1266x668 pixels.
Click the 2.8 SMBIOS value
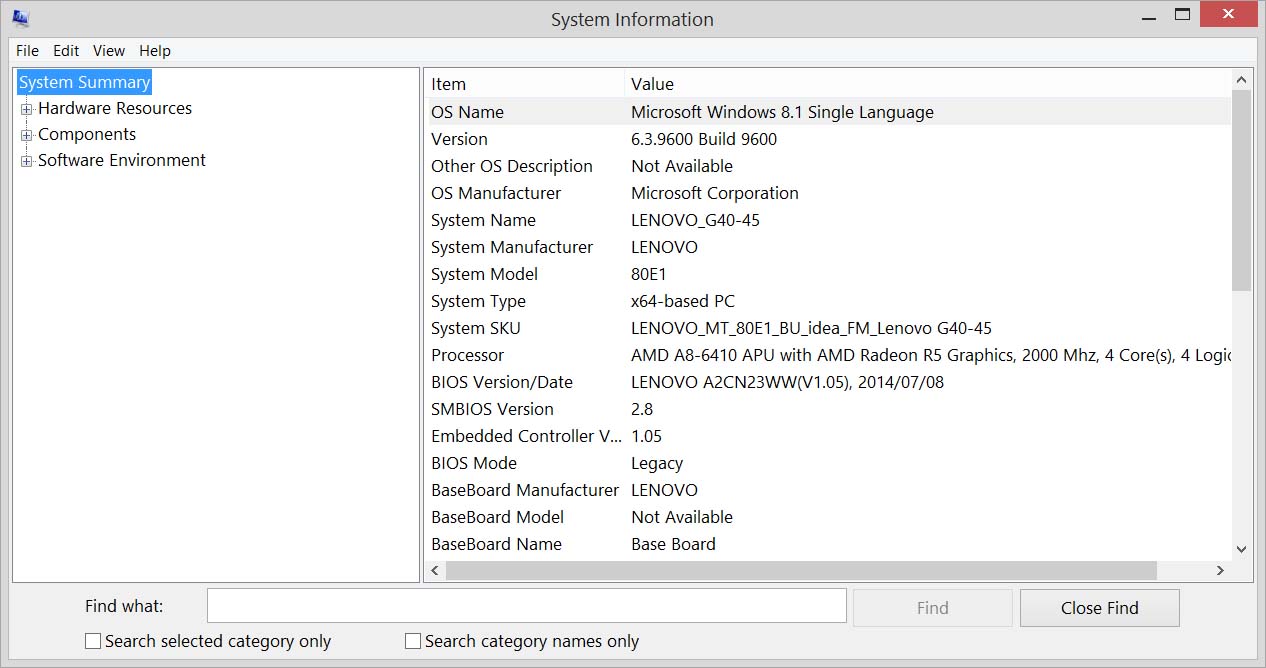pyautogui.click(x=642, y=409)
